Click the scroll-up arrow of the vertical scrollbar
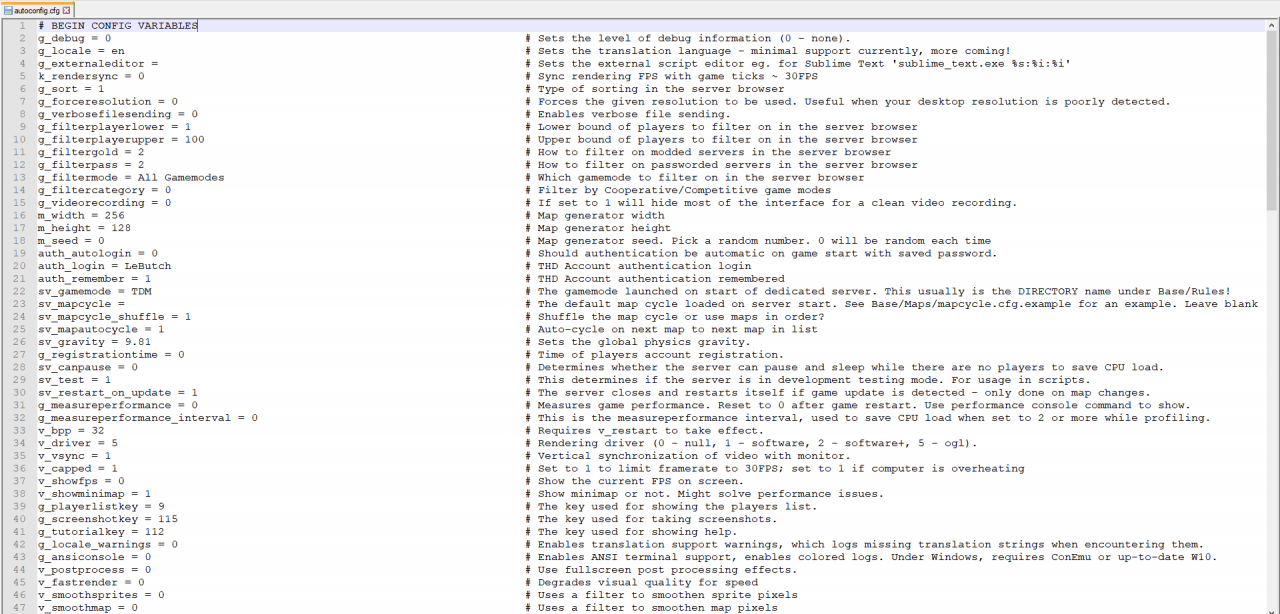1280x614 pixels. 1272,25
